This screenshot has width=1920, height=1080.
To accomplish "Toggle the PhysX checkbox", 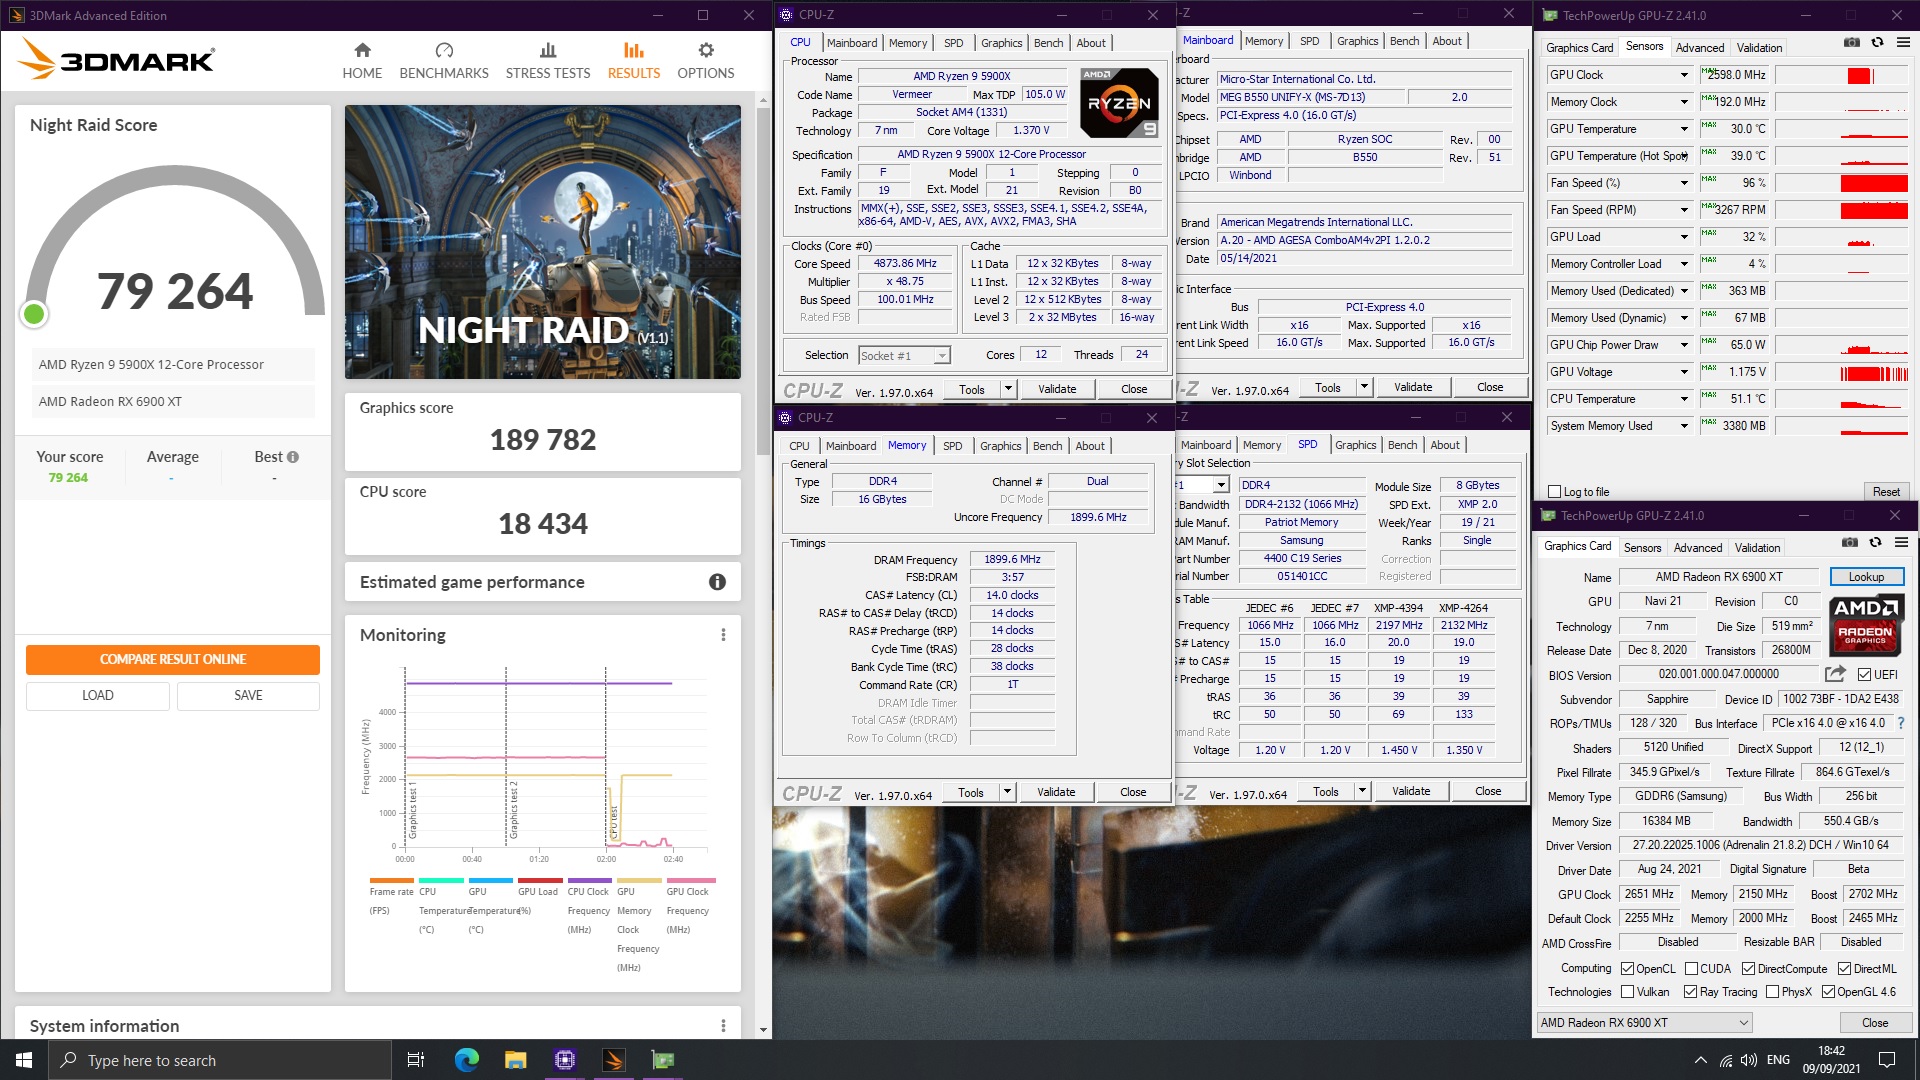I will coord(1773,992).
